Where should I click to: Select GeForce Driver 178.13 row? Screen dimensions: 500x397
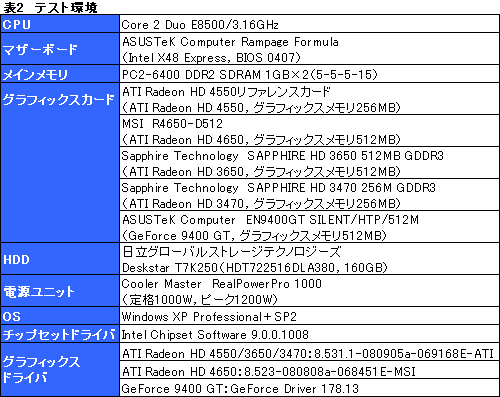[x=309, y=388]
